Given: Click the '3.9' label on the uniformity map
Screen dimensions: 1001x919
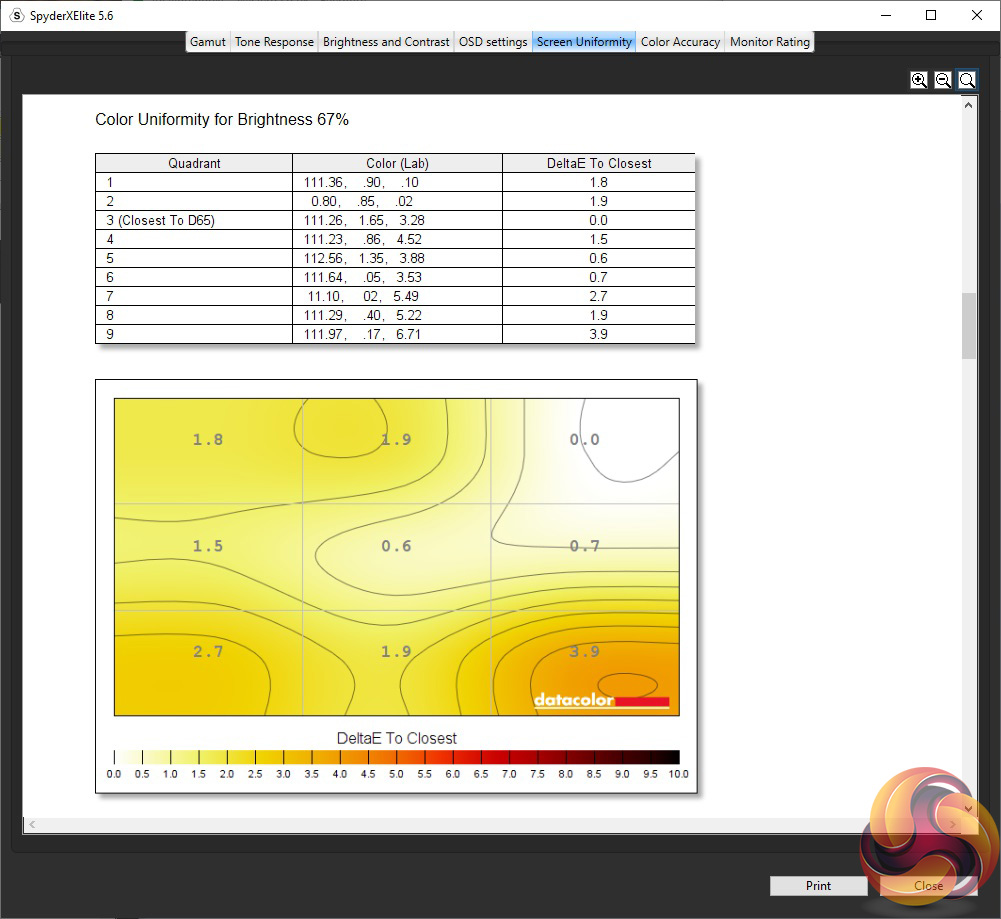Looking at the screenshot, I should pyautogui.click(x=585, y=652).
